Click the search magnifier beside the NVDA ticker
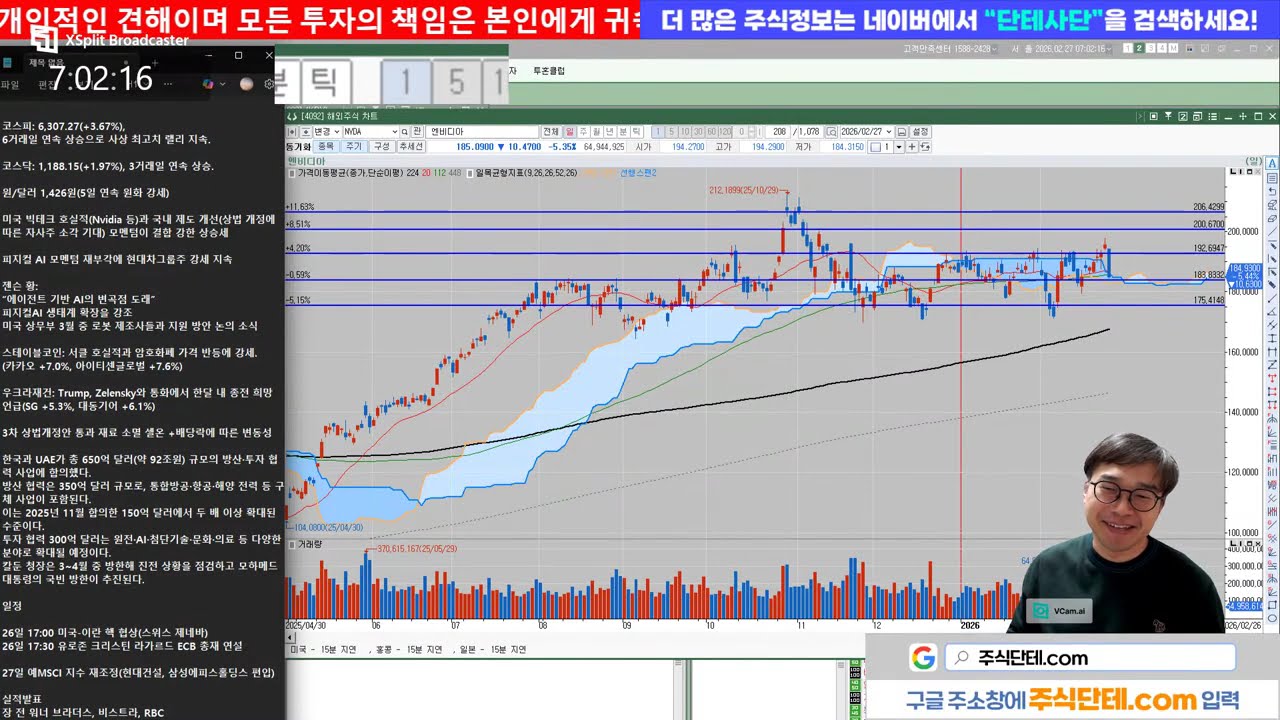 click(x=405, y=132)
